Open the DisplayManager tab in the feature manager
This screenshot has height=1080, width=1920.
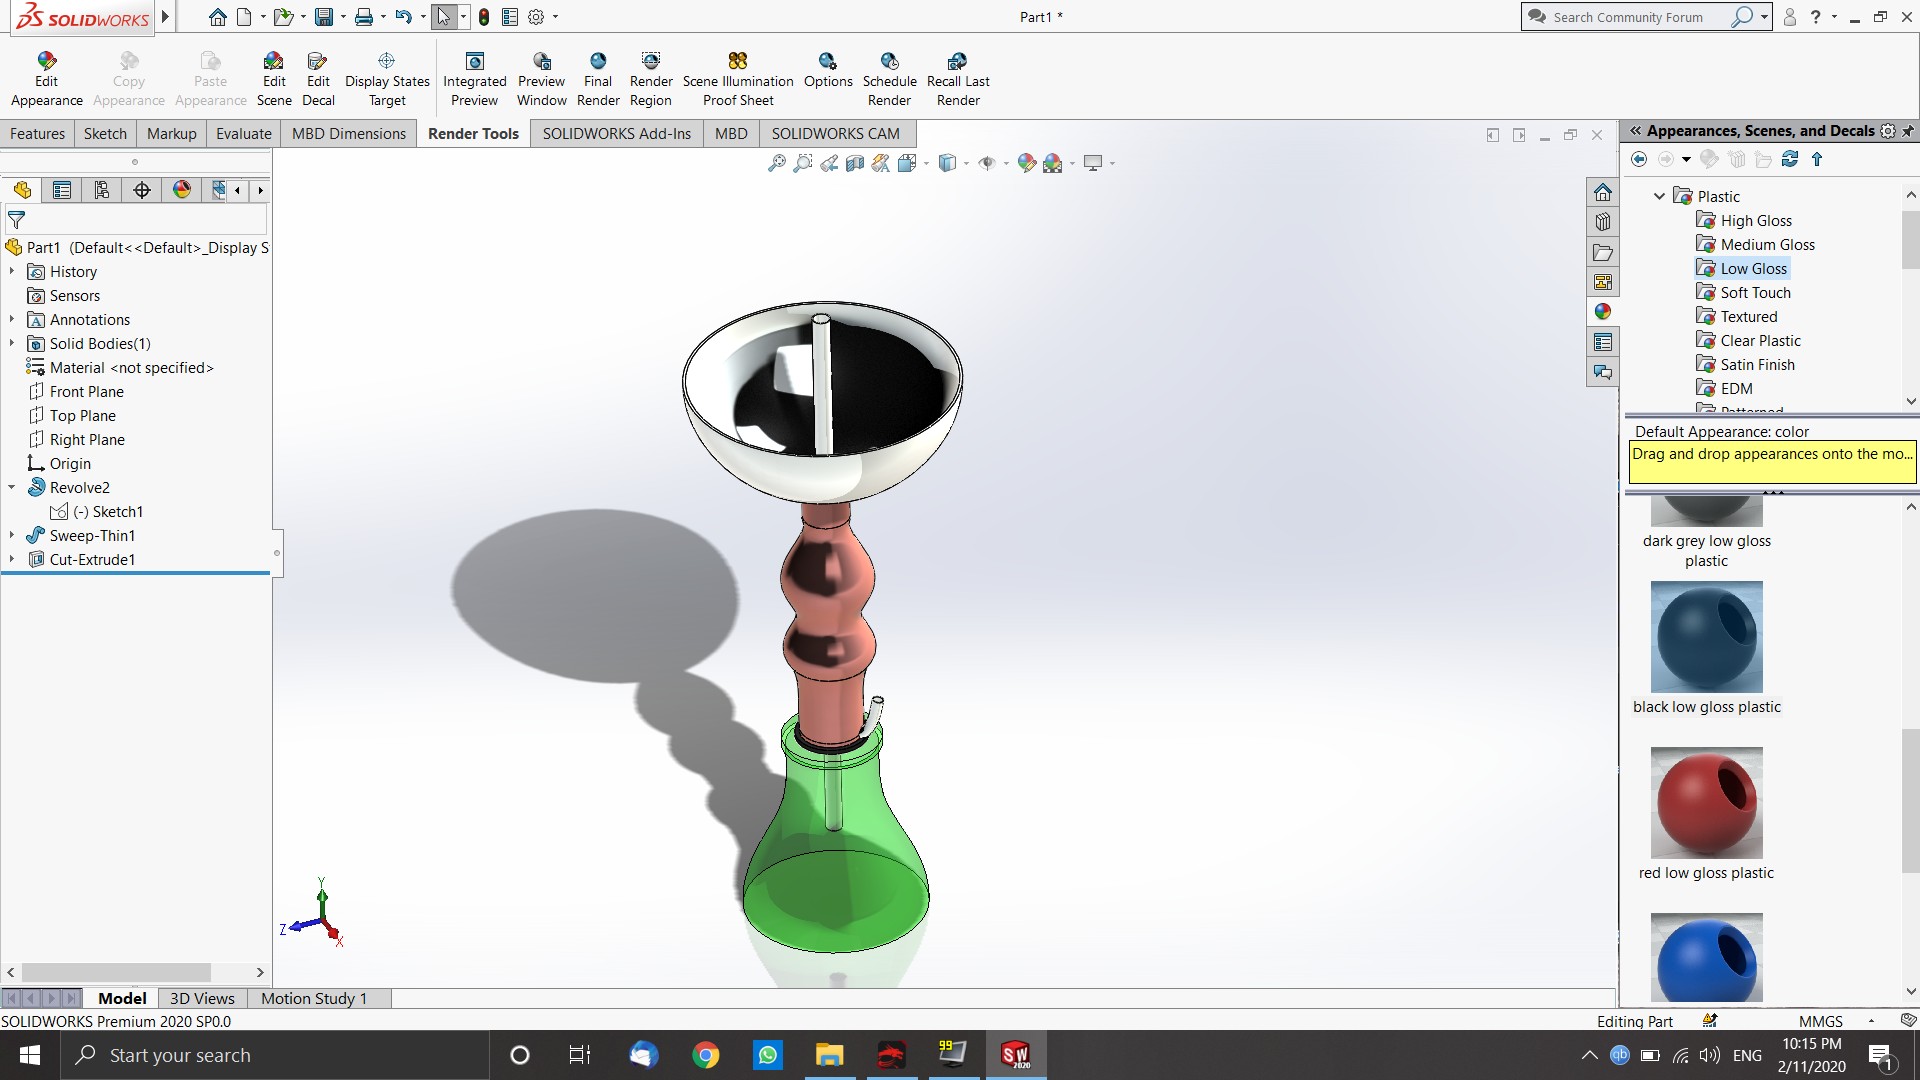click(182, 190)
